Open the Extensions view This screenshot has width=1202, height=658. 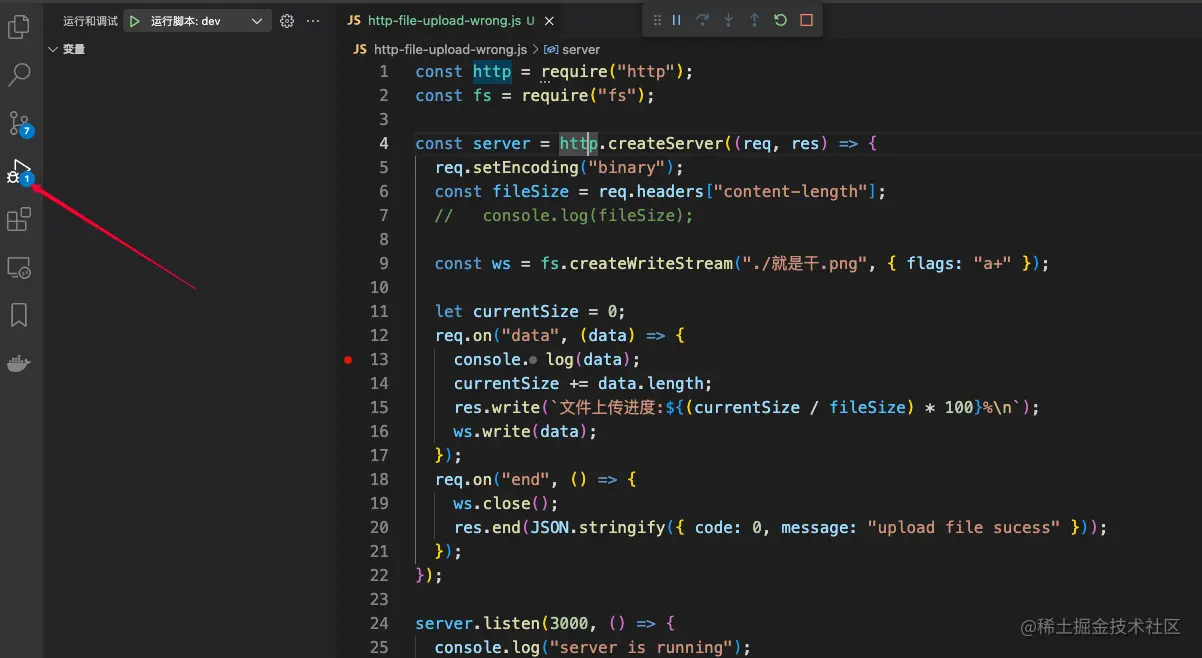coord(19,219)
